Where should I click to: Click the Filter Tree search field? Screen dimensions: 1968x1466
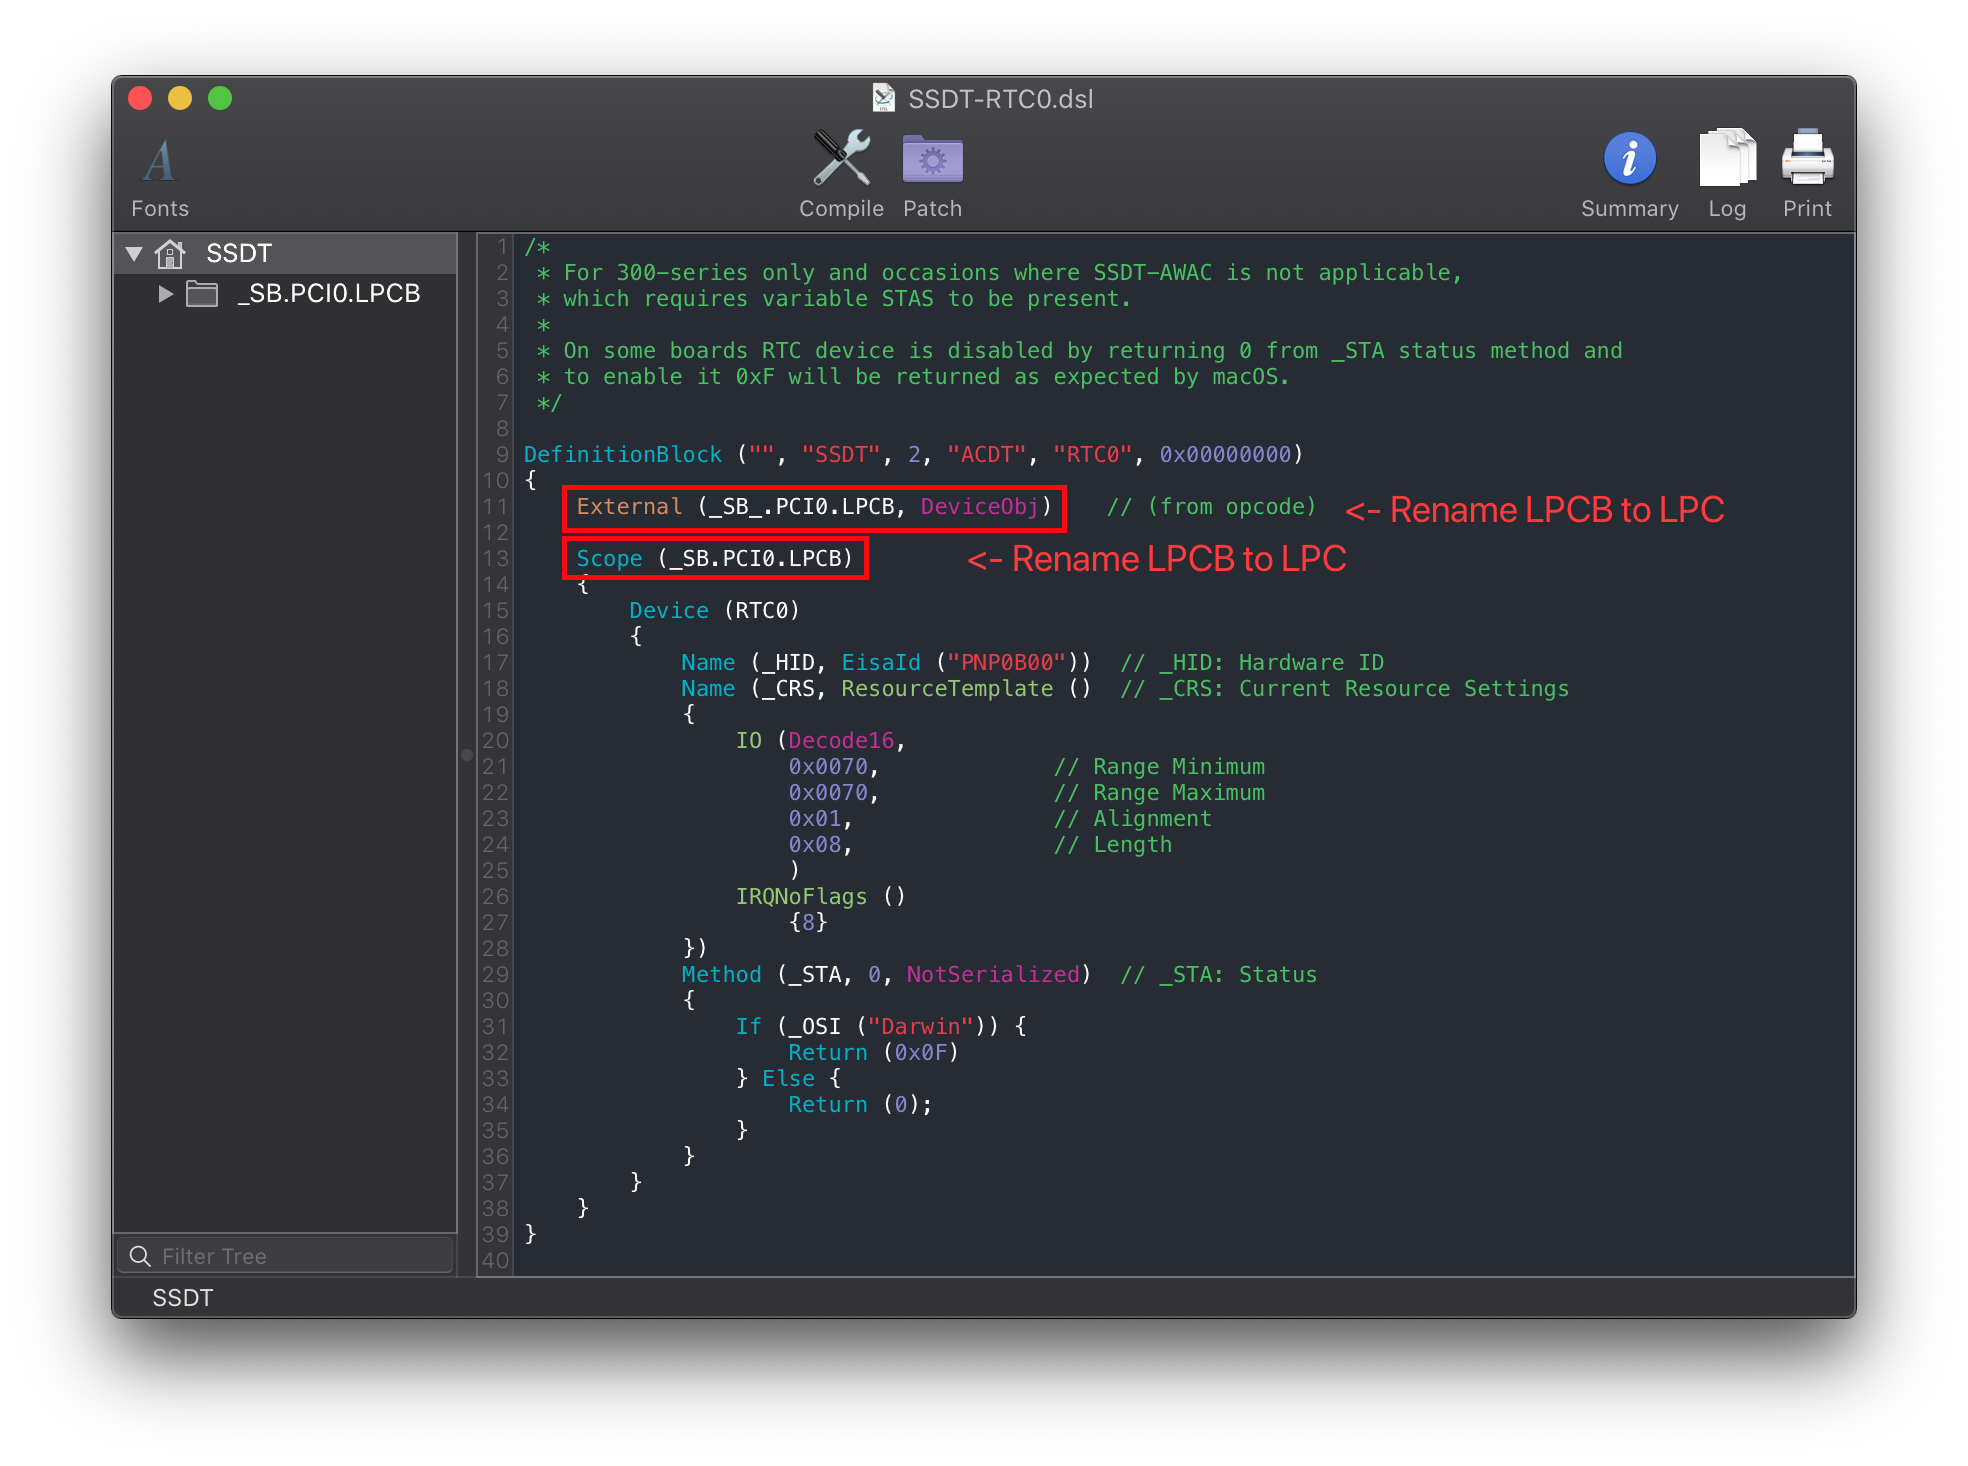point(300,1256)
